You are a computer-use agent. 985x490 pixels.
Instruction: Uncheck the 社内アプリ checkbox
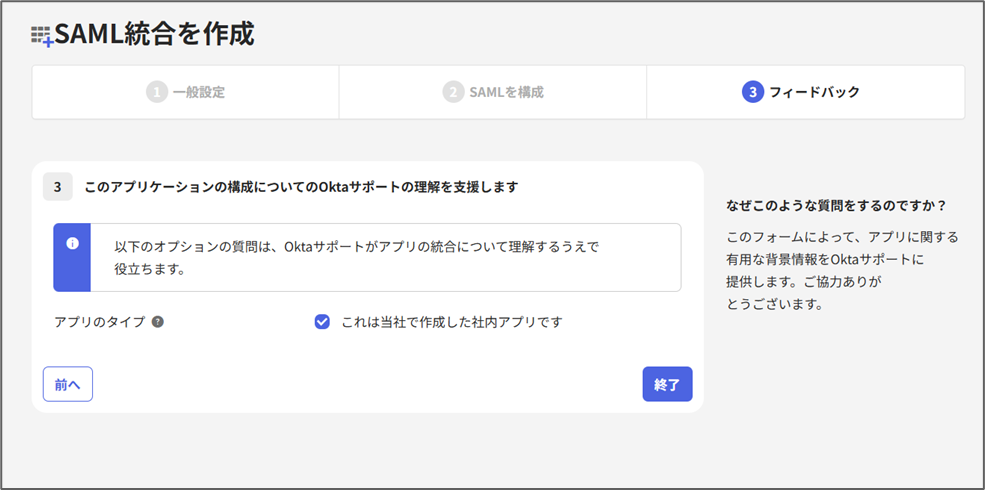[x=322, y=322]
